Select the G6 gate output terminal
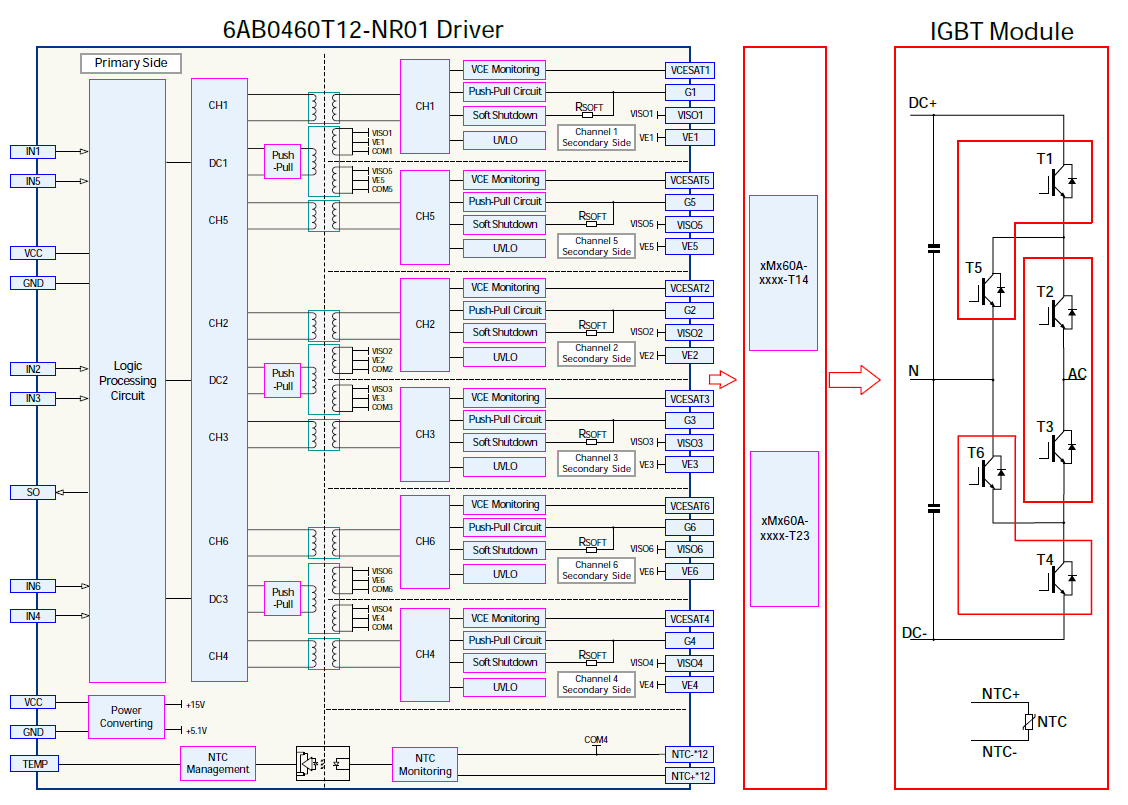1128x805 pixels. click(690, 528)
